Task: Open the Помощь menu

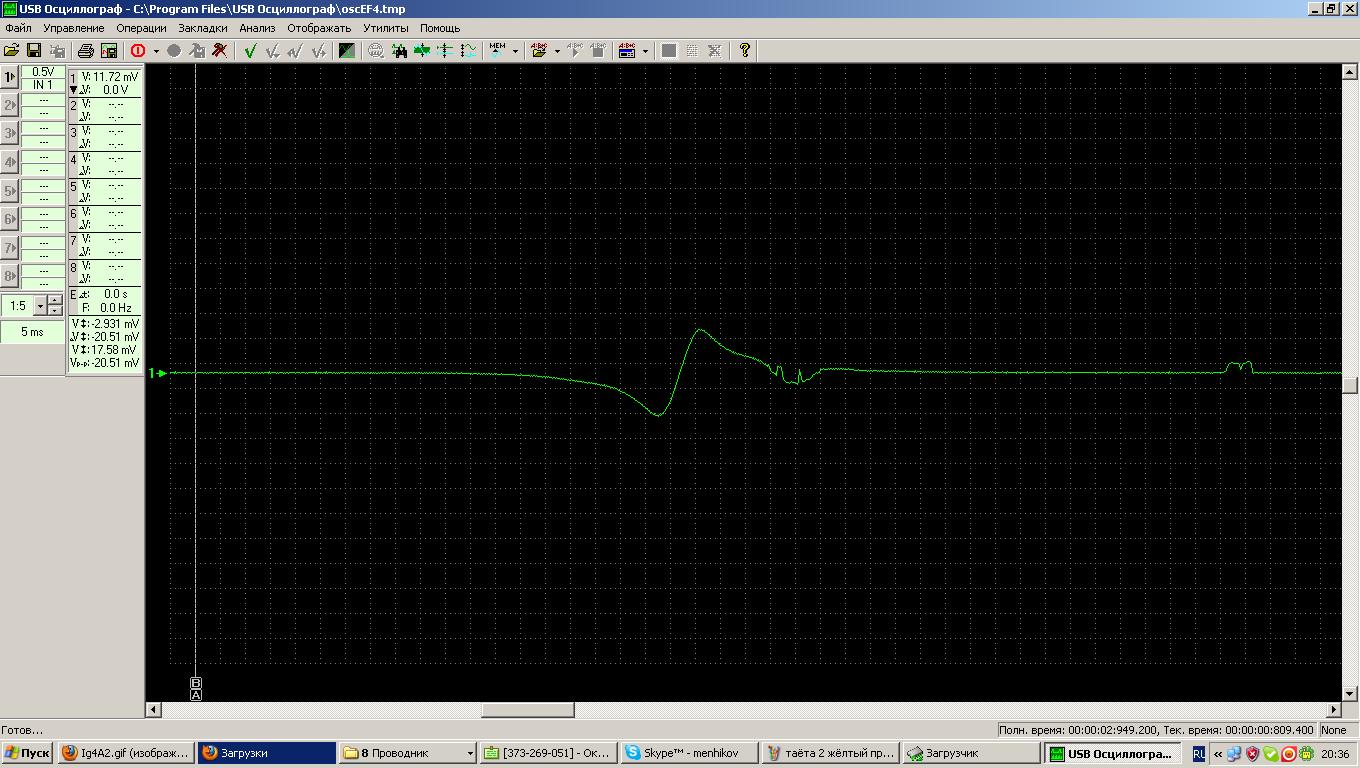Action: tap(440, 28)
